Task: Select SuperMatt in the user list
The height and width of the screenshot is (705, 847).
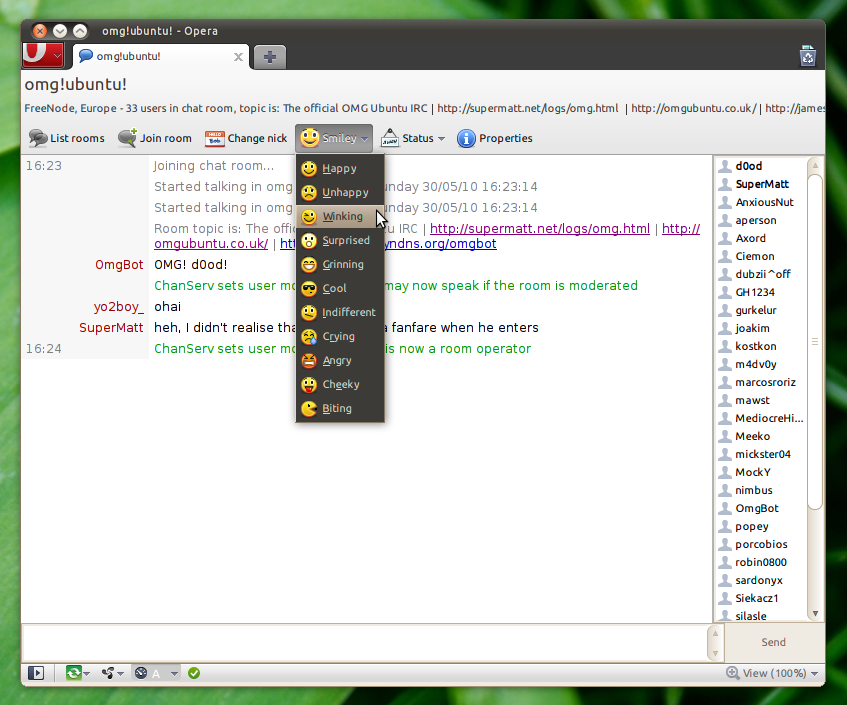Action: coord(761,184)
